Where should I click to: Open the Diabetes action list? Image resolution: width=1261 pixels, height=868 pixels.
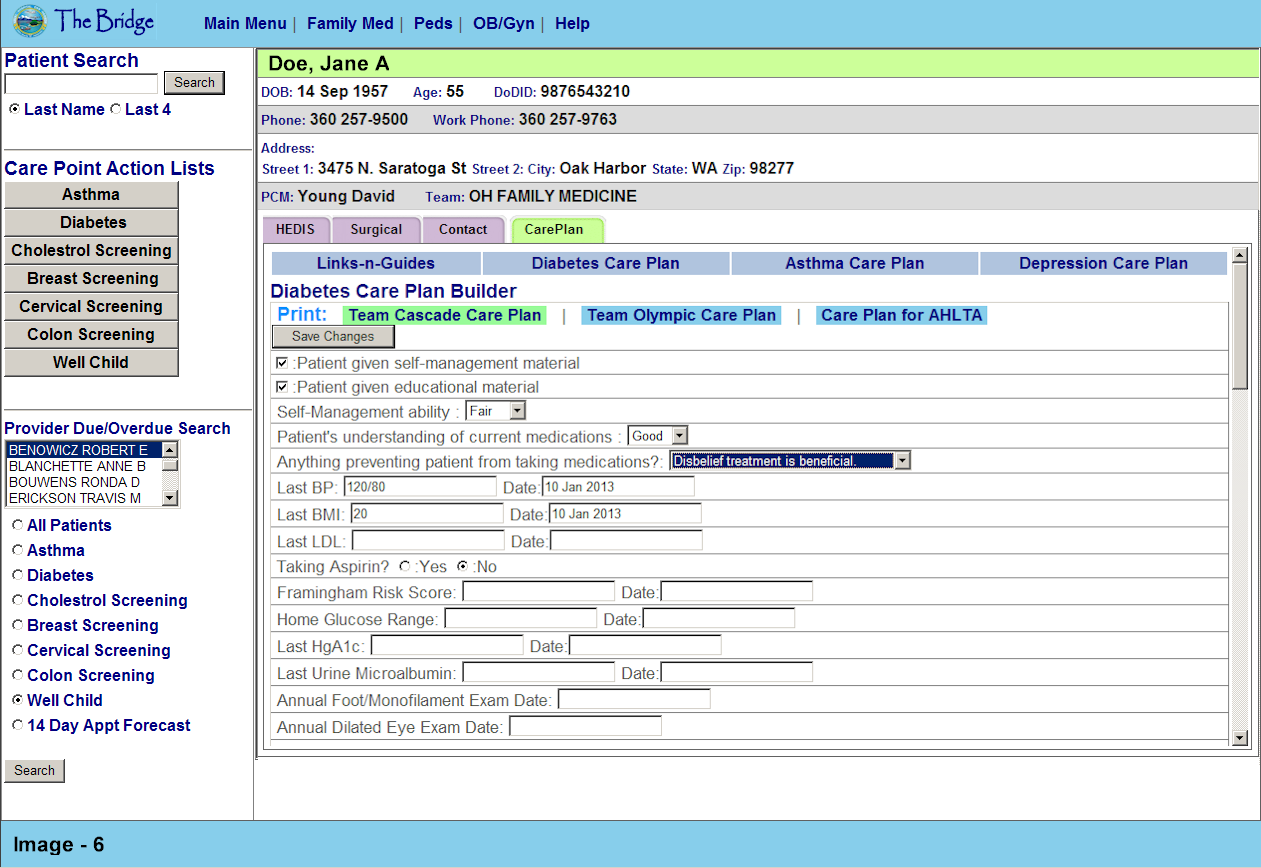(x=91, y=223)
